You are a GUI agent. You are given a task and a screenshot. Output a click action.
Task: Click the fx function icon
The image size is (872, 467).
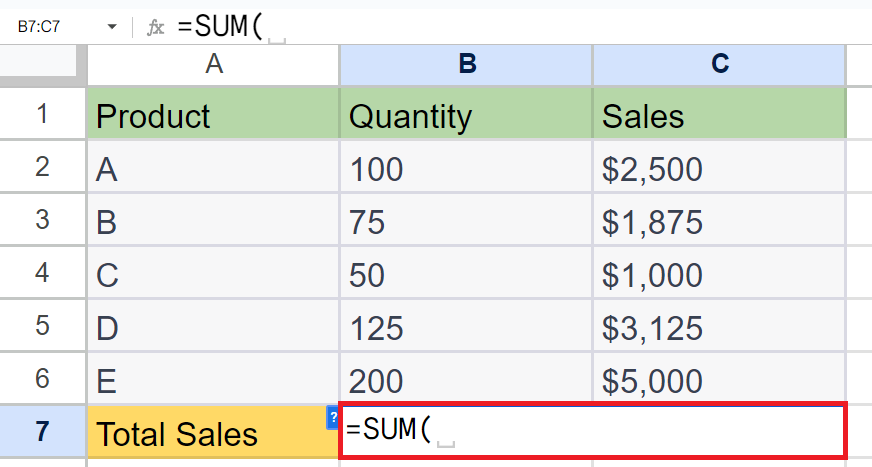155,27
